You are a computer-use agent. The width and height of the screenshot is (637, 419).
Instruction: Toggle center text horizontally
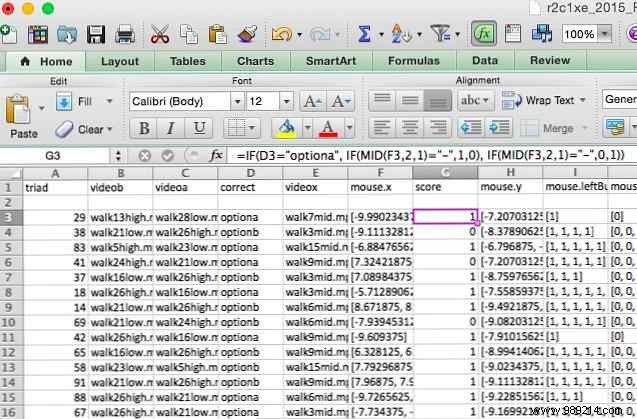coord(410,128)
